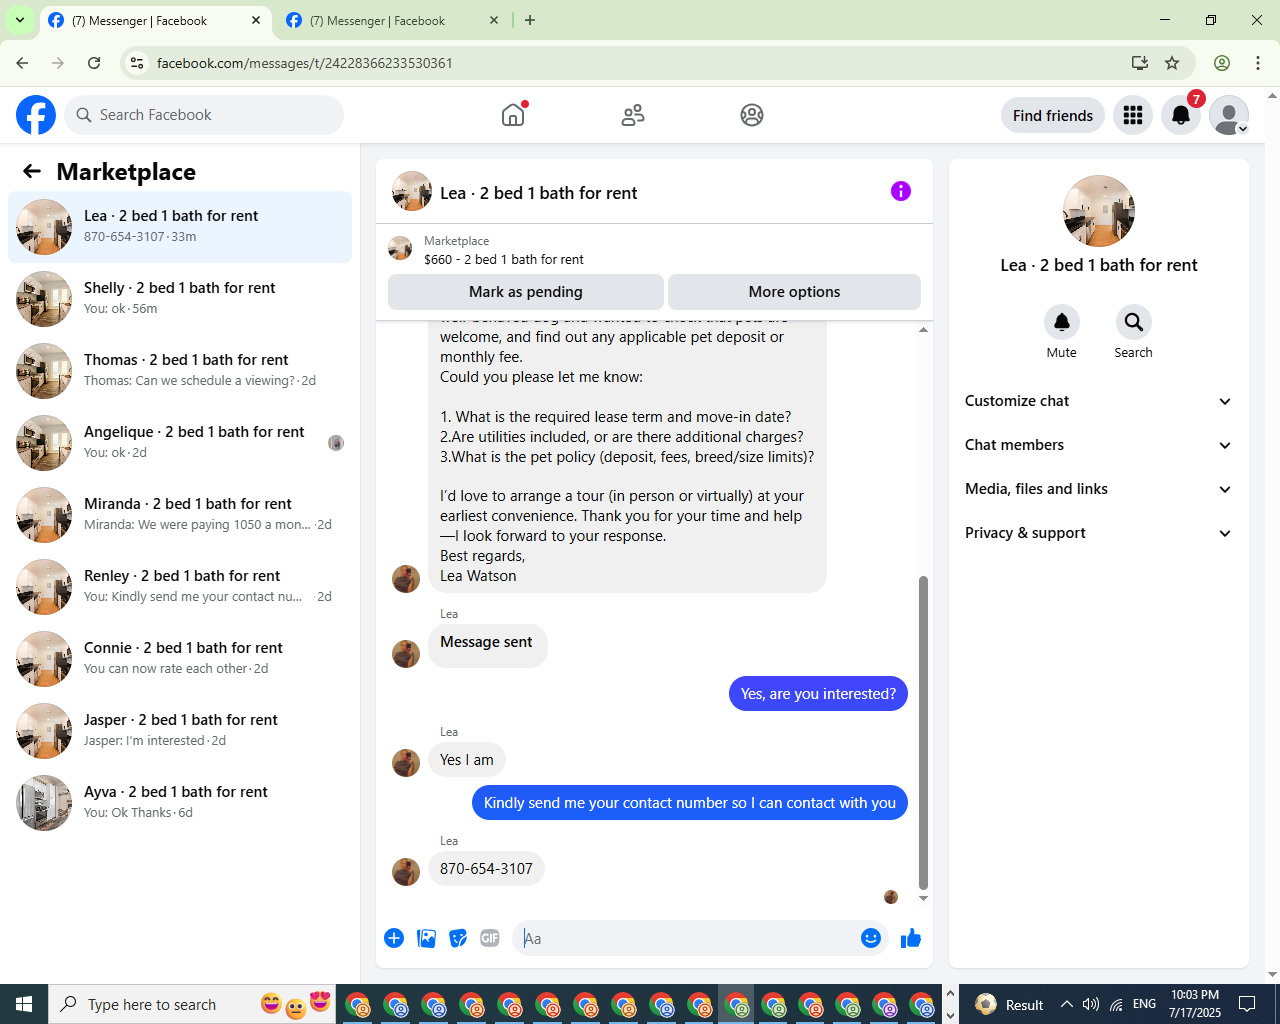The image size is (1280, 1024).
Task: Click the Facebook logo icon
Action: coord(36,115)
